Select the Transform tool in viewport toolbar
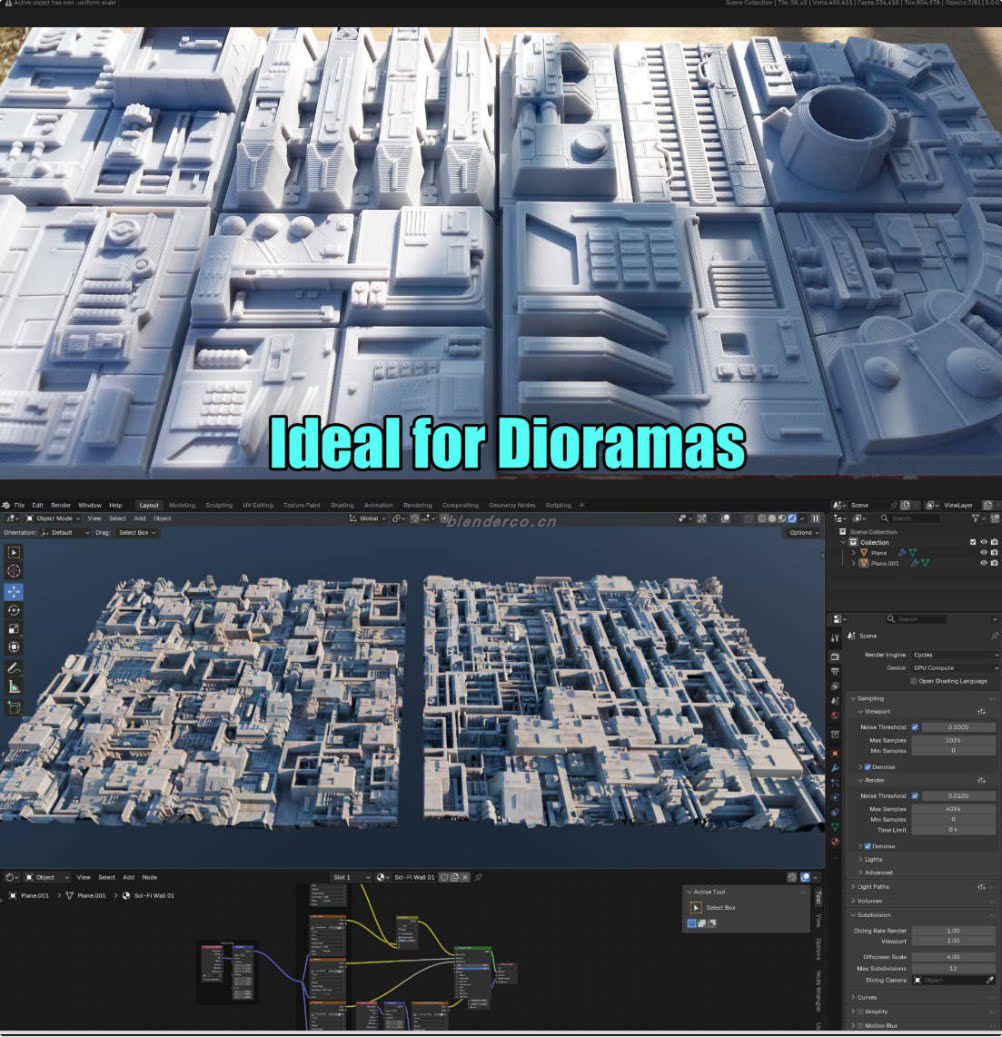 coord(14,647)
